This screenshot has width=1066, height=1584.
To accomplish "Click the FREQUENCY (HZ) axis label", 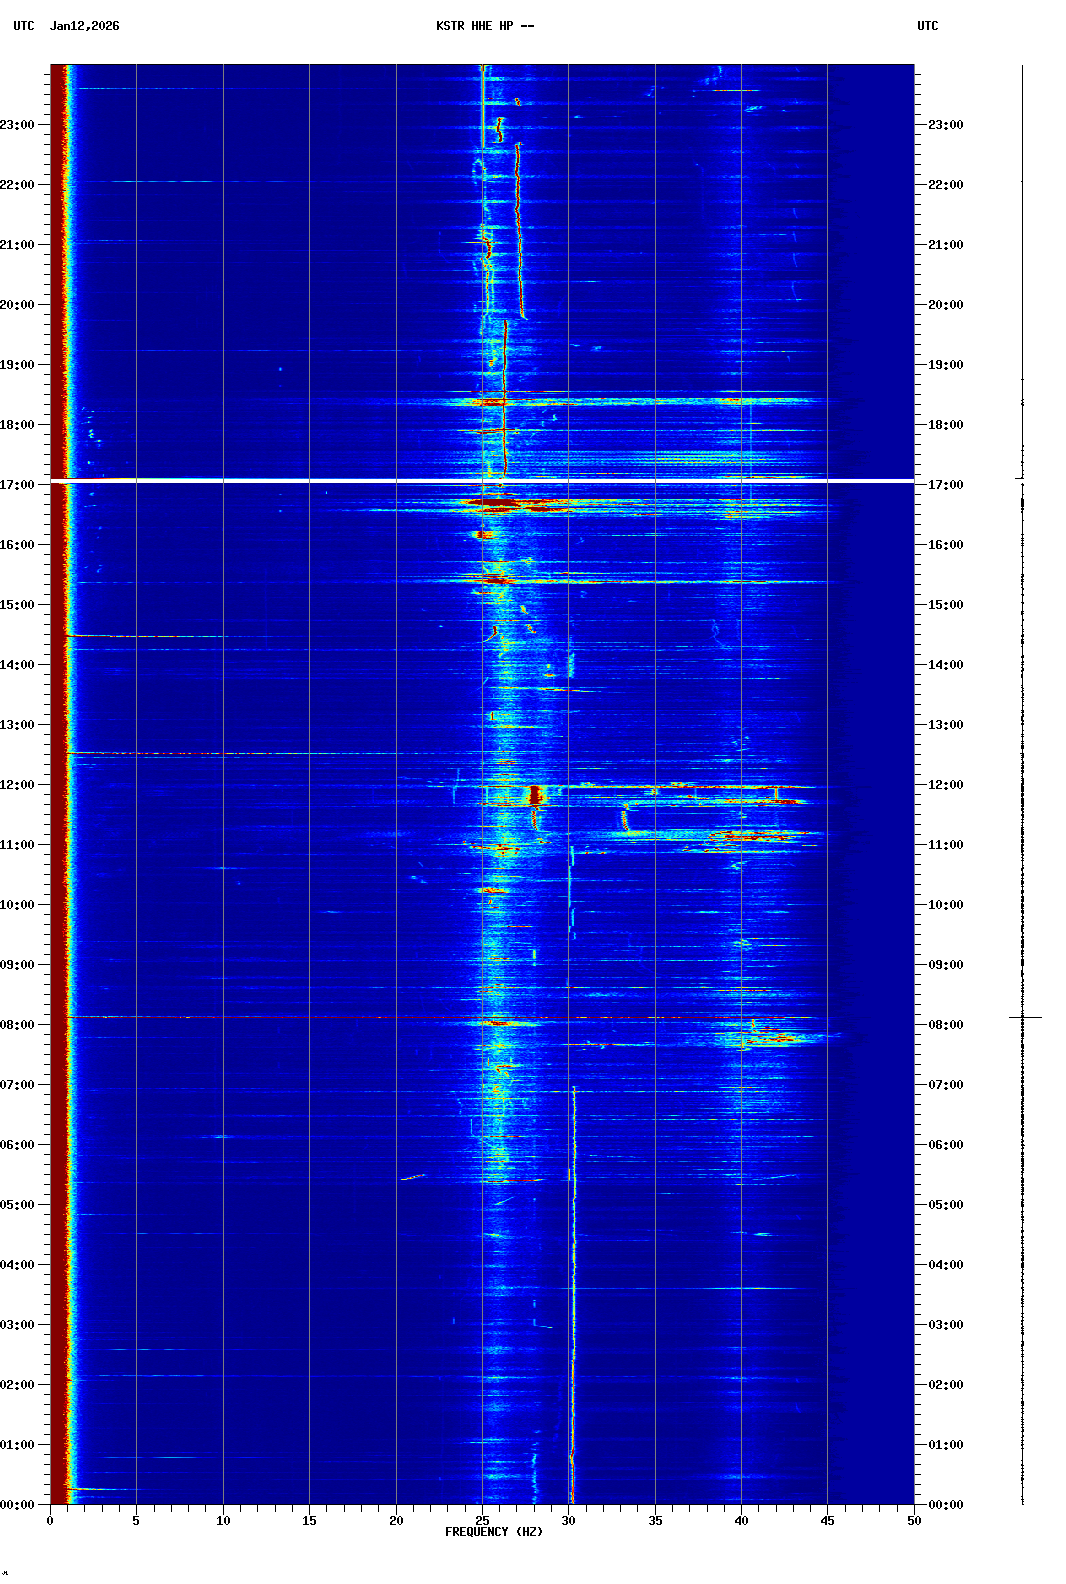I will [493, 1532].
